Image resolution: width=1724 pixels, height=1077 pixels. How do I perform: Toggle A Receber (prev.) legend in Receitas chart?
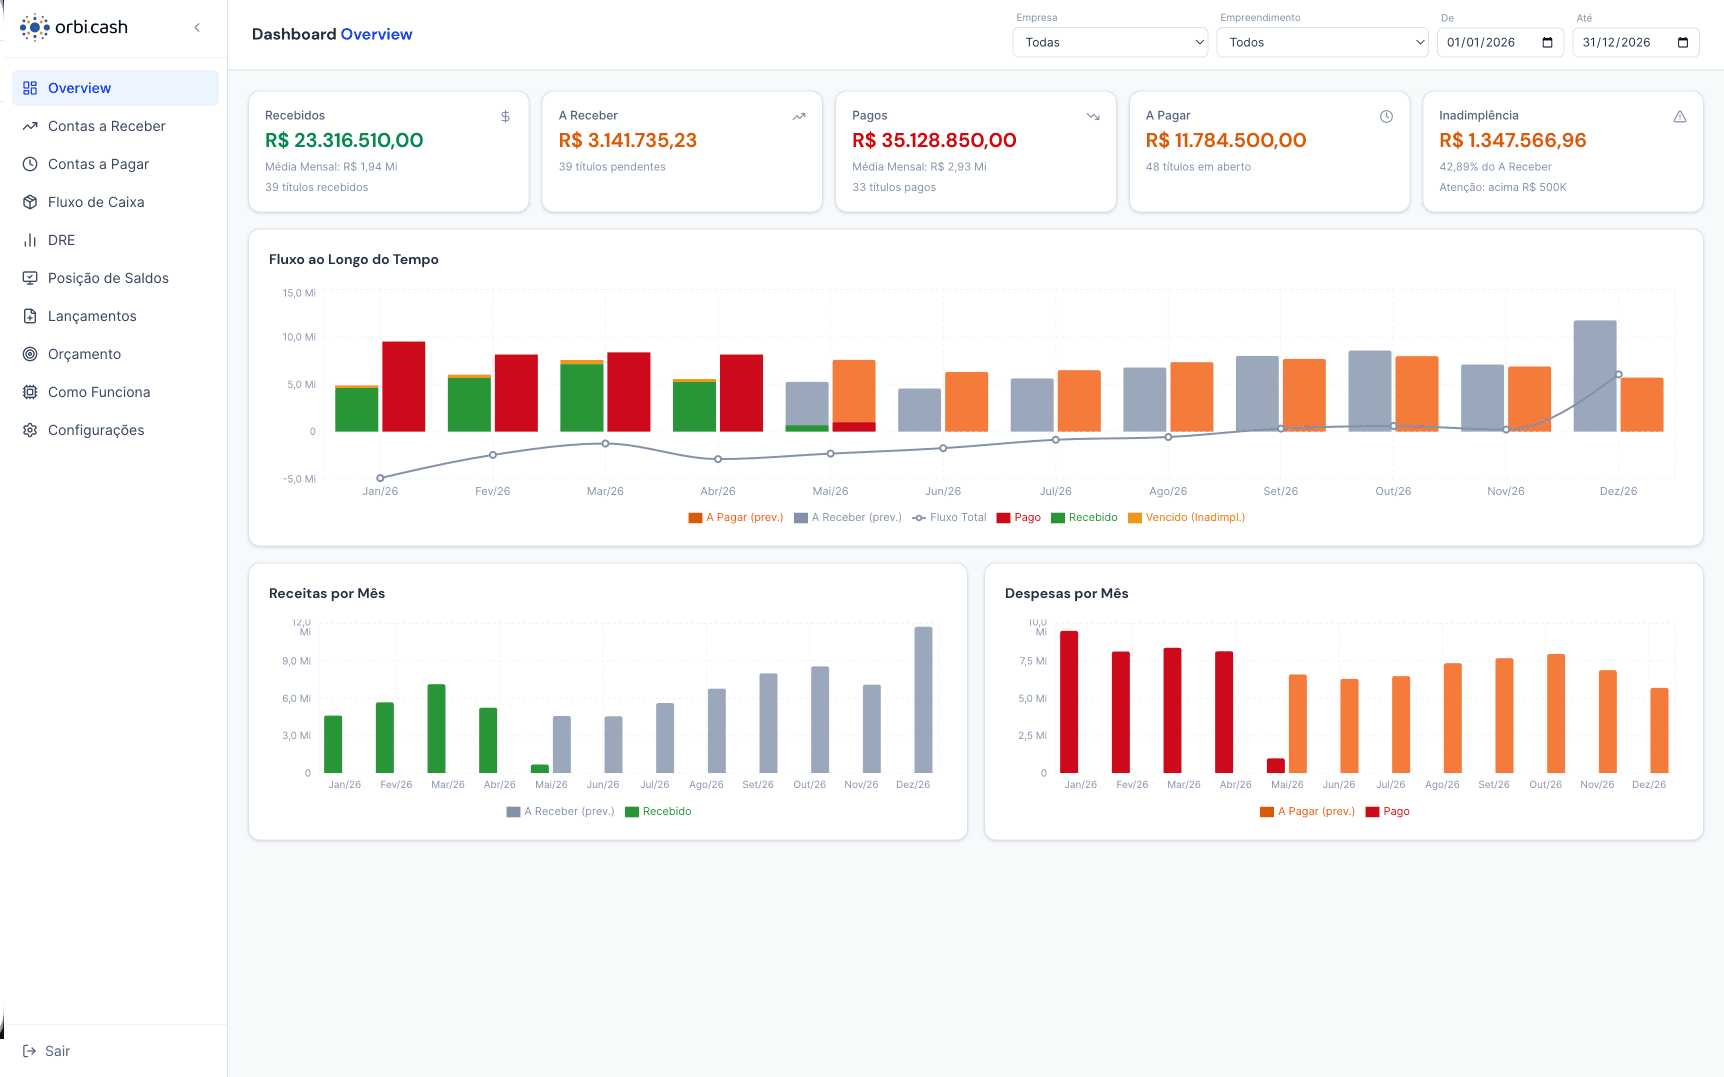pos(560,812)
